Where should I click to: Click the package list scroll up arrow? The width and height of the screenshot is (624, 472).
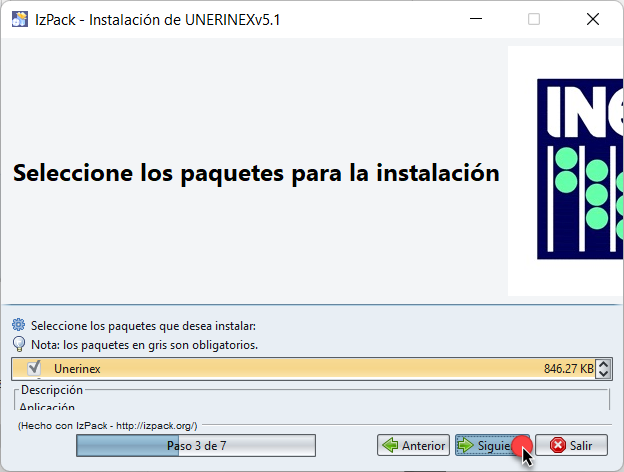(603, 364)
